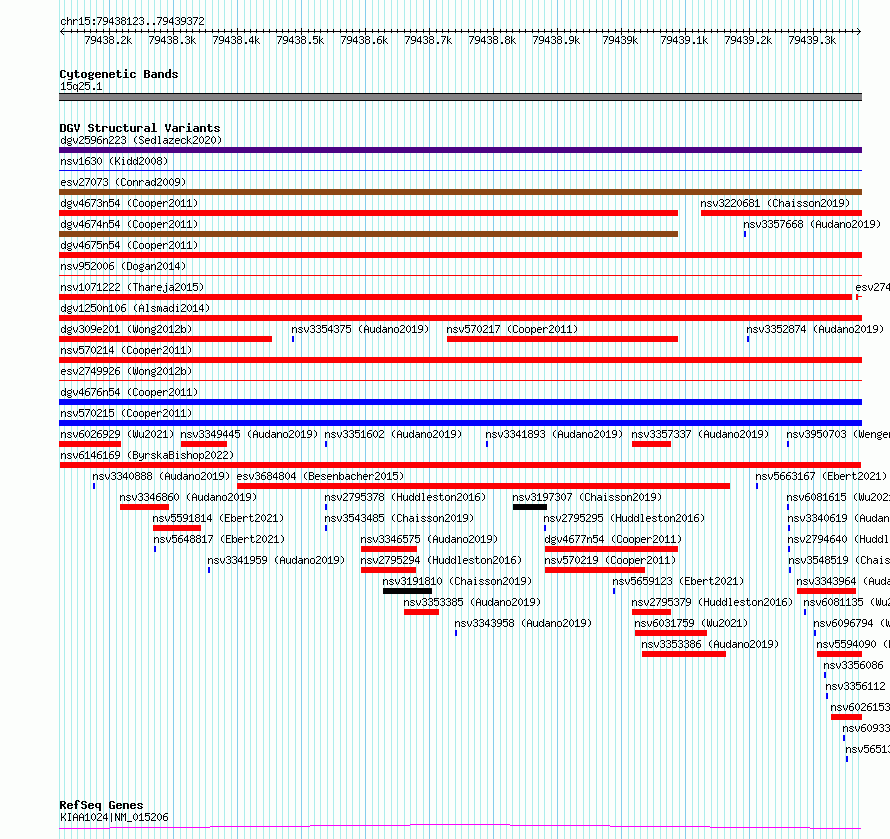Open the nsv3356112 variant label
The width and height of the screenshot is (890, 839).
pyautogui.click(x=855, y=686)
